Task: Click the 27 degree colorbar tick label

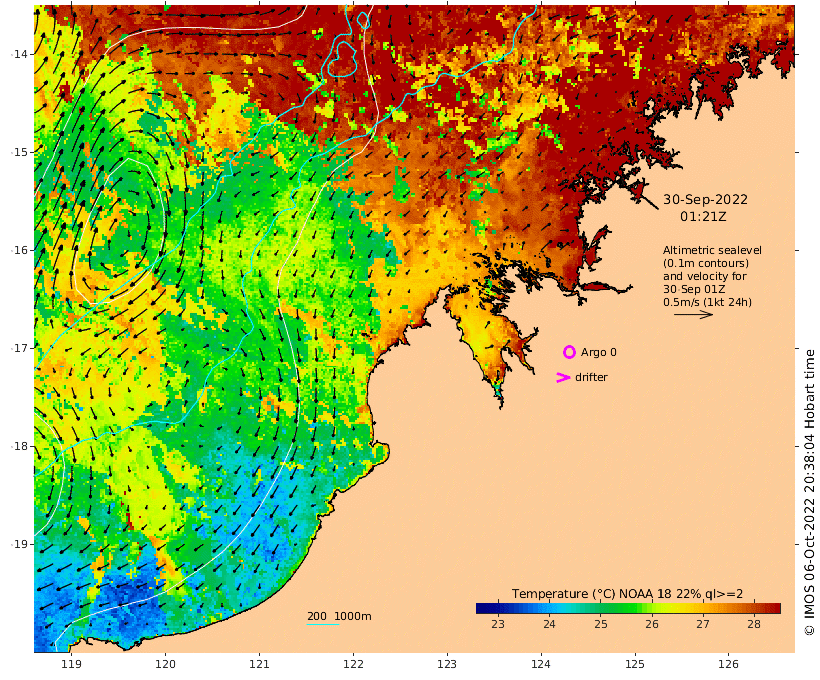Action: (702, 624)
